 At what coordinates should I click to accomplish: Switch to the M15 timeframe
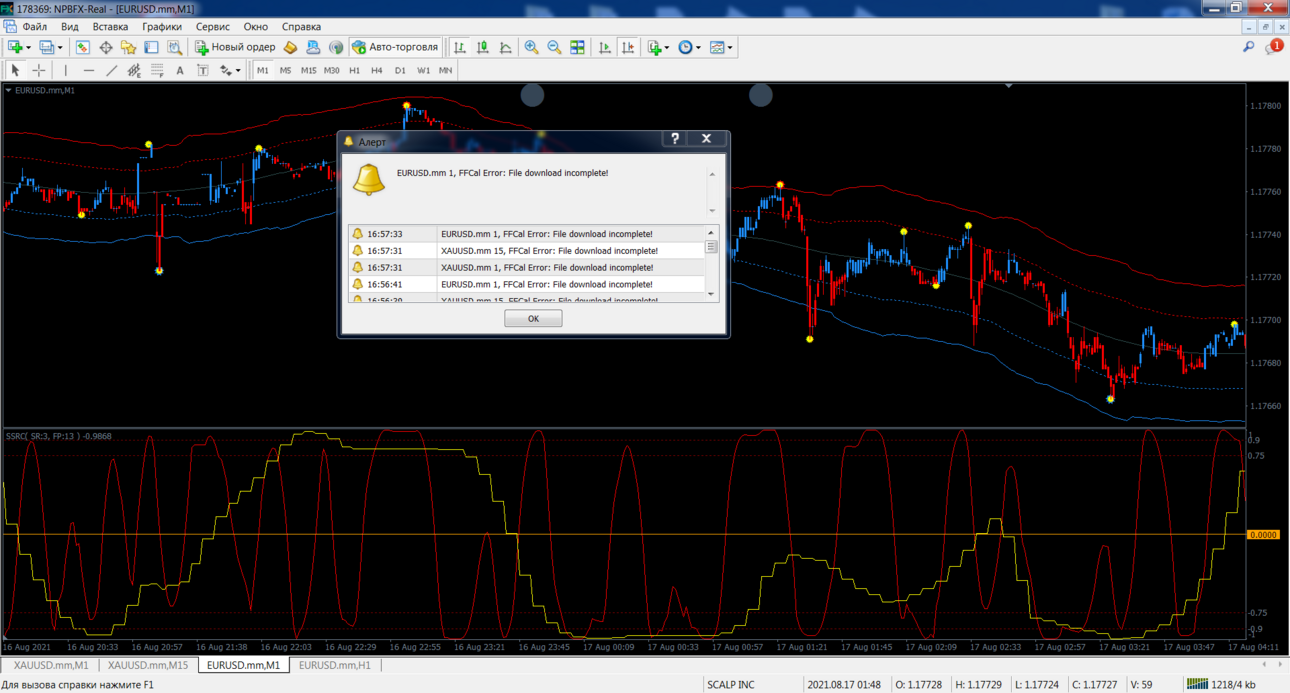pos(308,70)
